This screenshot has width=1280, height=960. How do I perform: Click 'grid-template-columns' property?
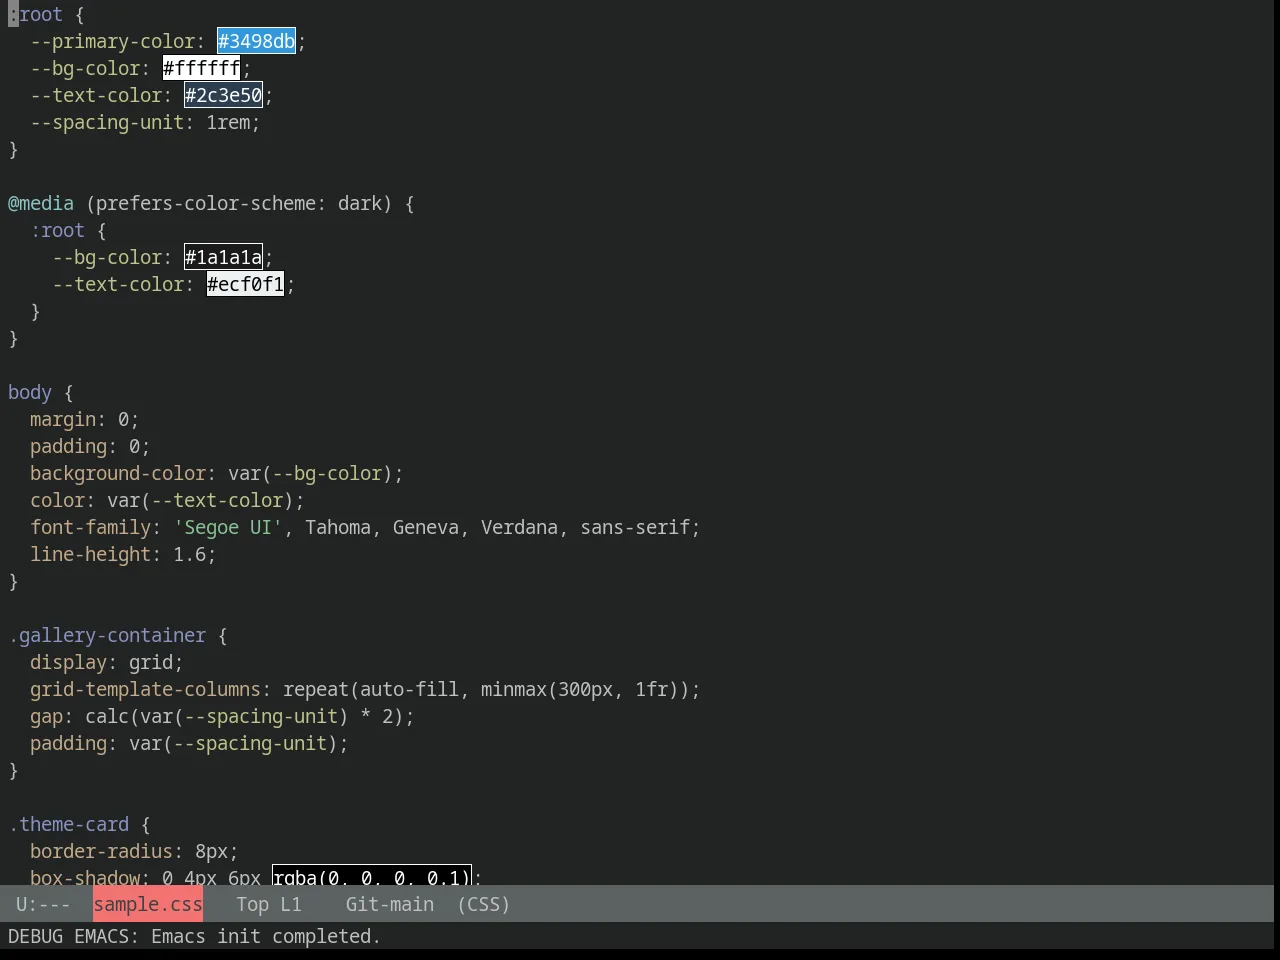(145, 689)
